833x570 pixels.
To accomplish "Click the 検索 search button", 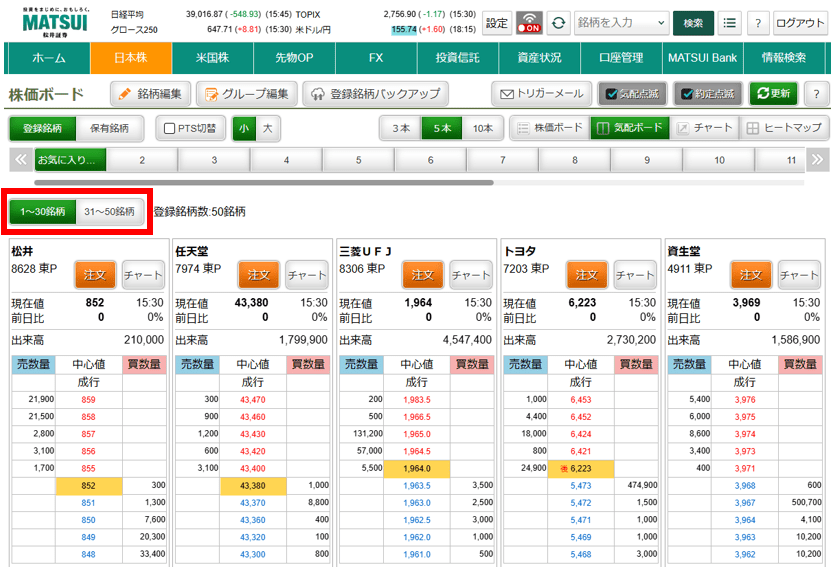I will click(693, 23).
